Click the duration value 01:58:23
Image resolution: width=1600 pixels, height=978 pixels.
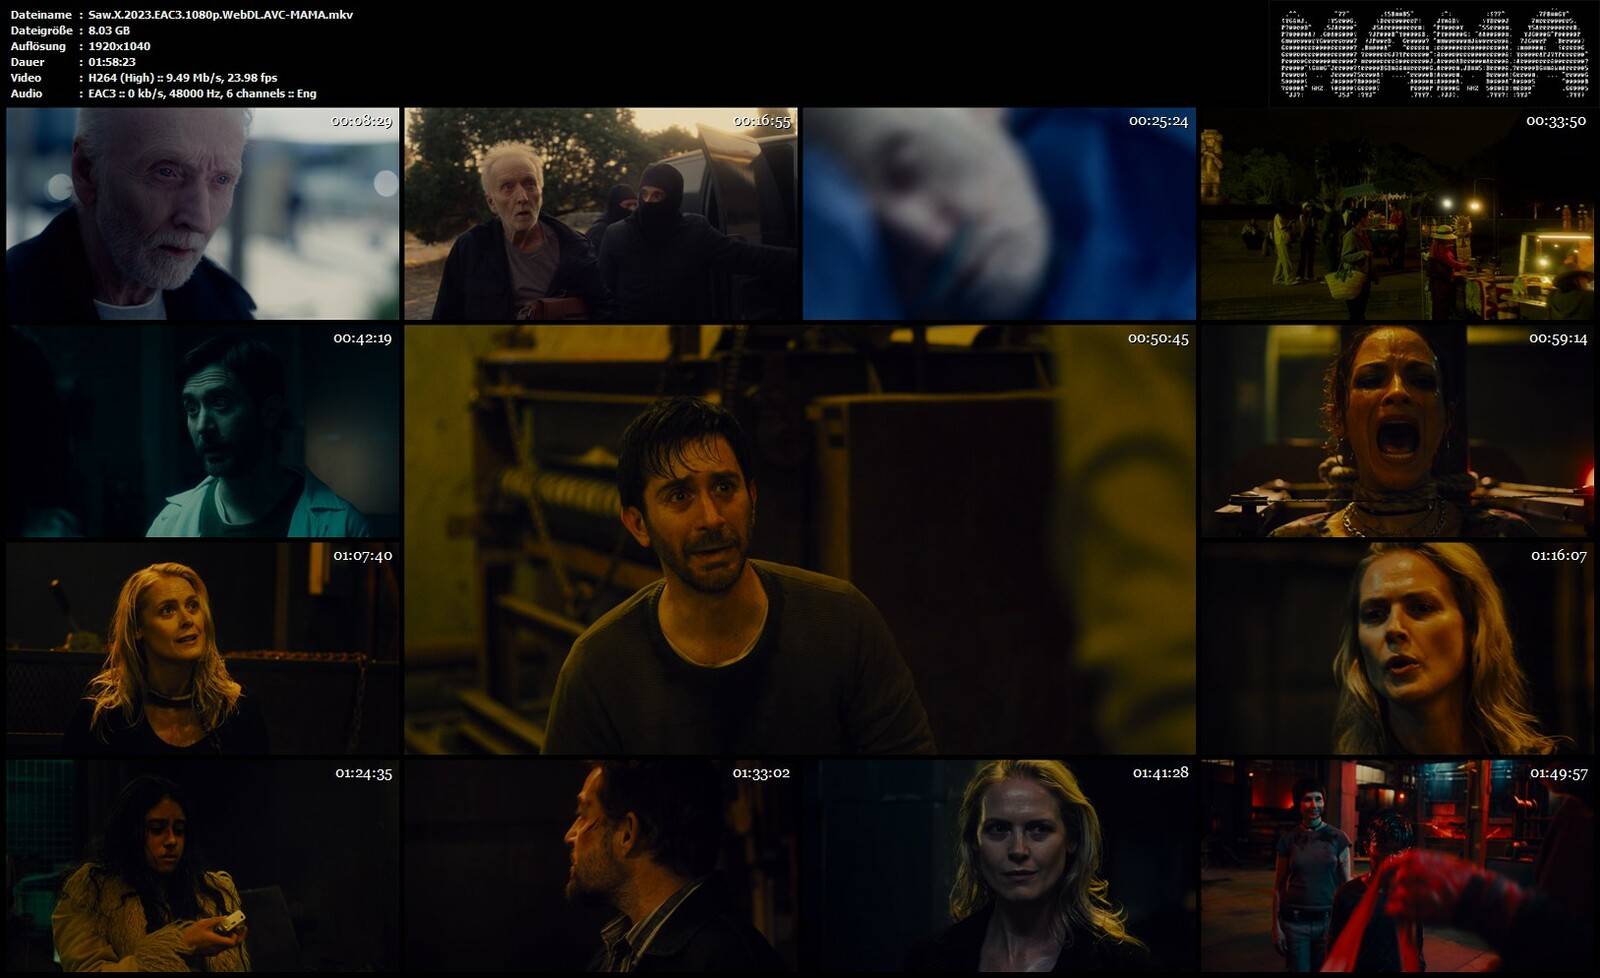(x=112, y=62)
